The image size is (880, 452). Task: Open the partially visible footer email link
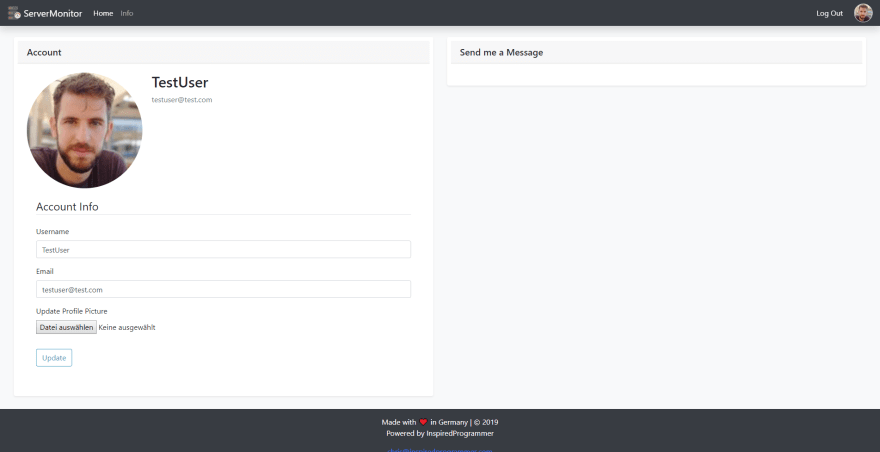pyautogui.click(x=440, y=450)
